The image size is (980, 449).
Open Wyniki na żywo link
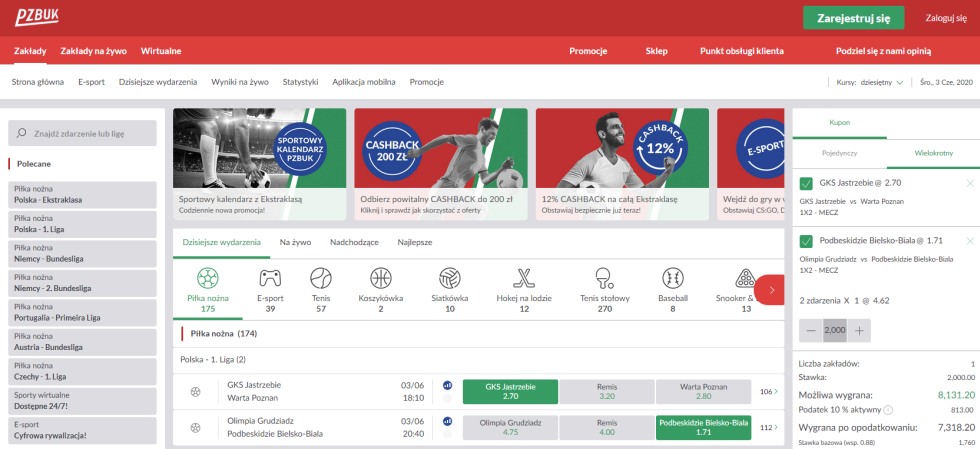click(240, 82)
